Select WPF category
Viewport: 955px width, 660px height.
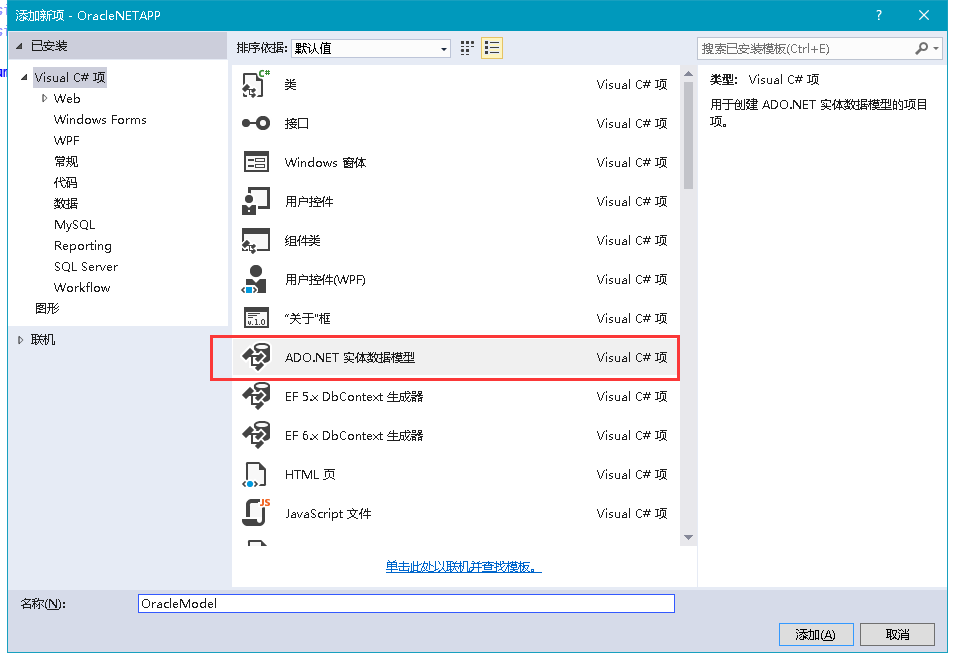click(x=66, y=140)
